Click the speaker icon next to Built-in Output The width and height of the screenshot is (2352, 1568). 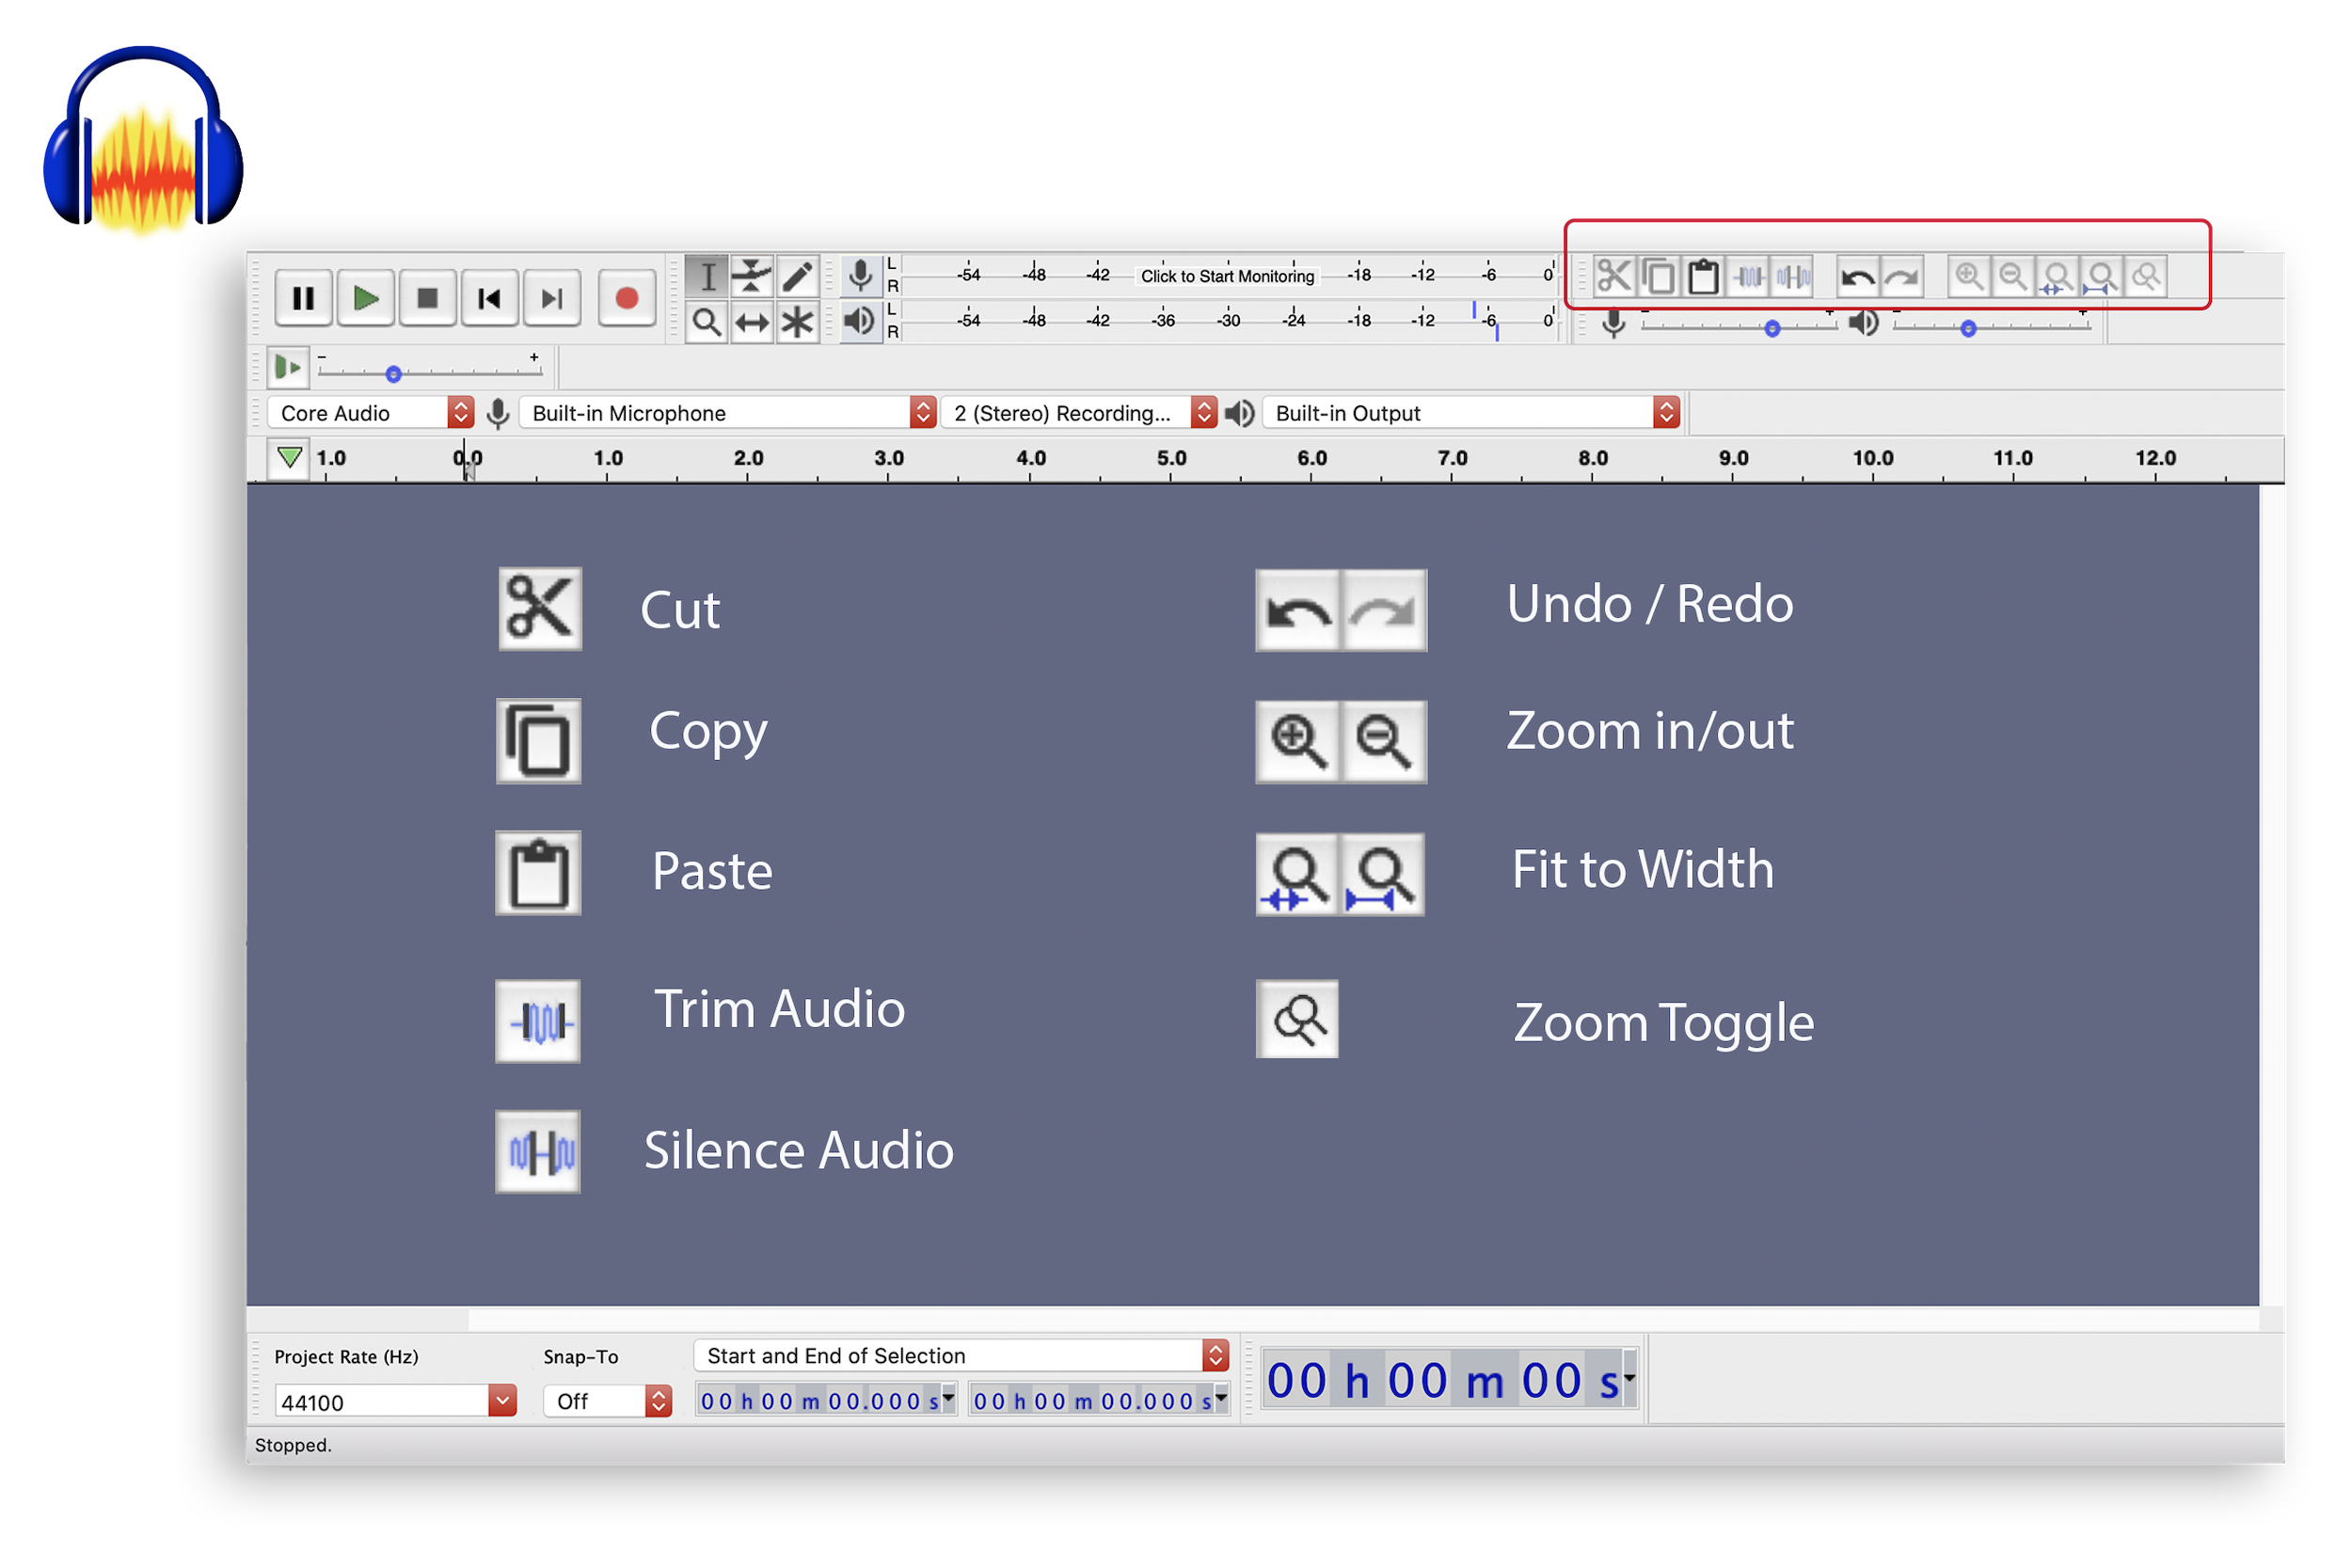coord(1240,413)
